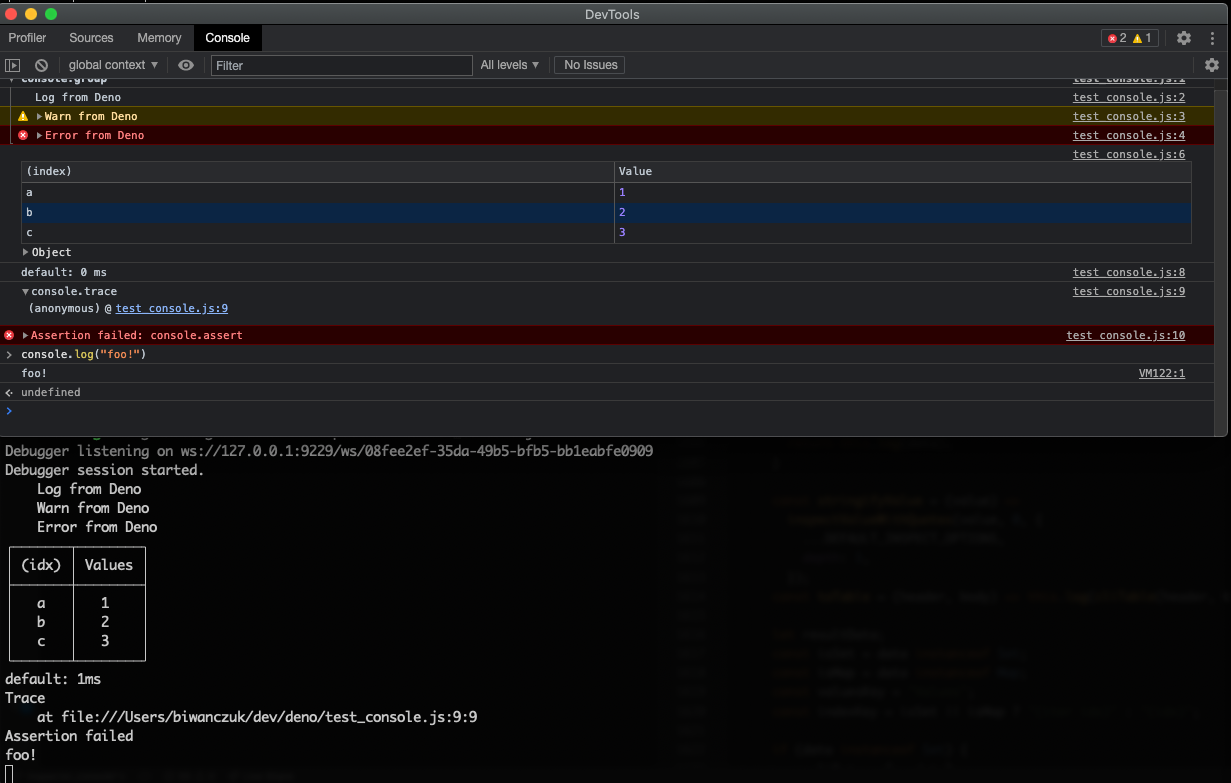Switch to the Sources tab
This screenshot has height=783, width=1231.
[x=91, y=38]
